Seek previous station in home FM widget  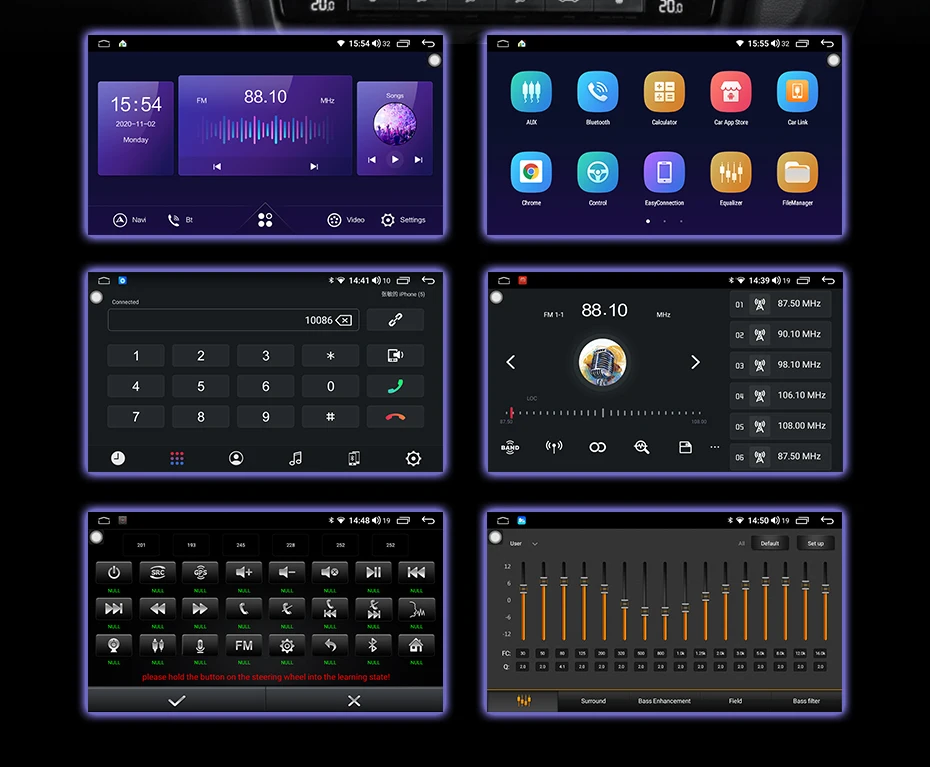217,167
